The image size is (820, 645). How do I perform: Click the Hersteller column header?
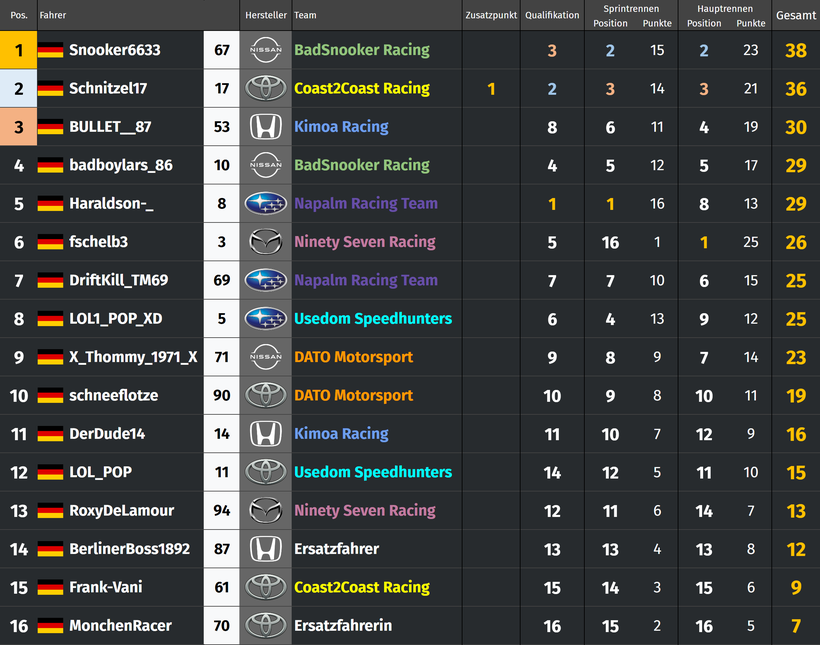[x=266, y=15]
